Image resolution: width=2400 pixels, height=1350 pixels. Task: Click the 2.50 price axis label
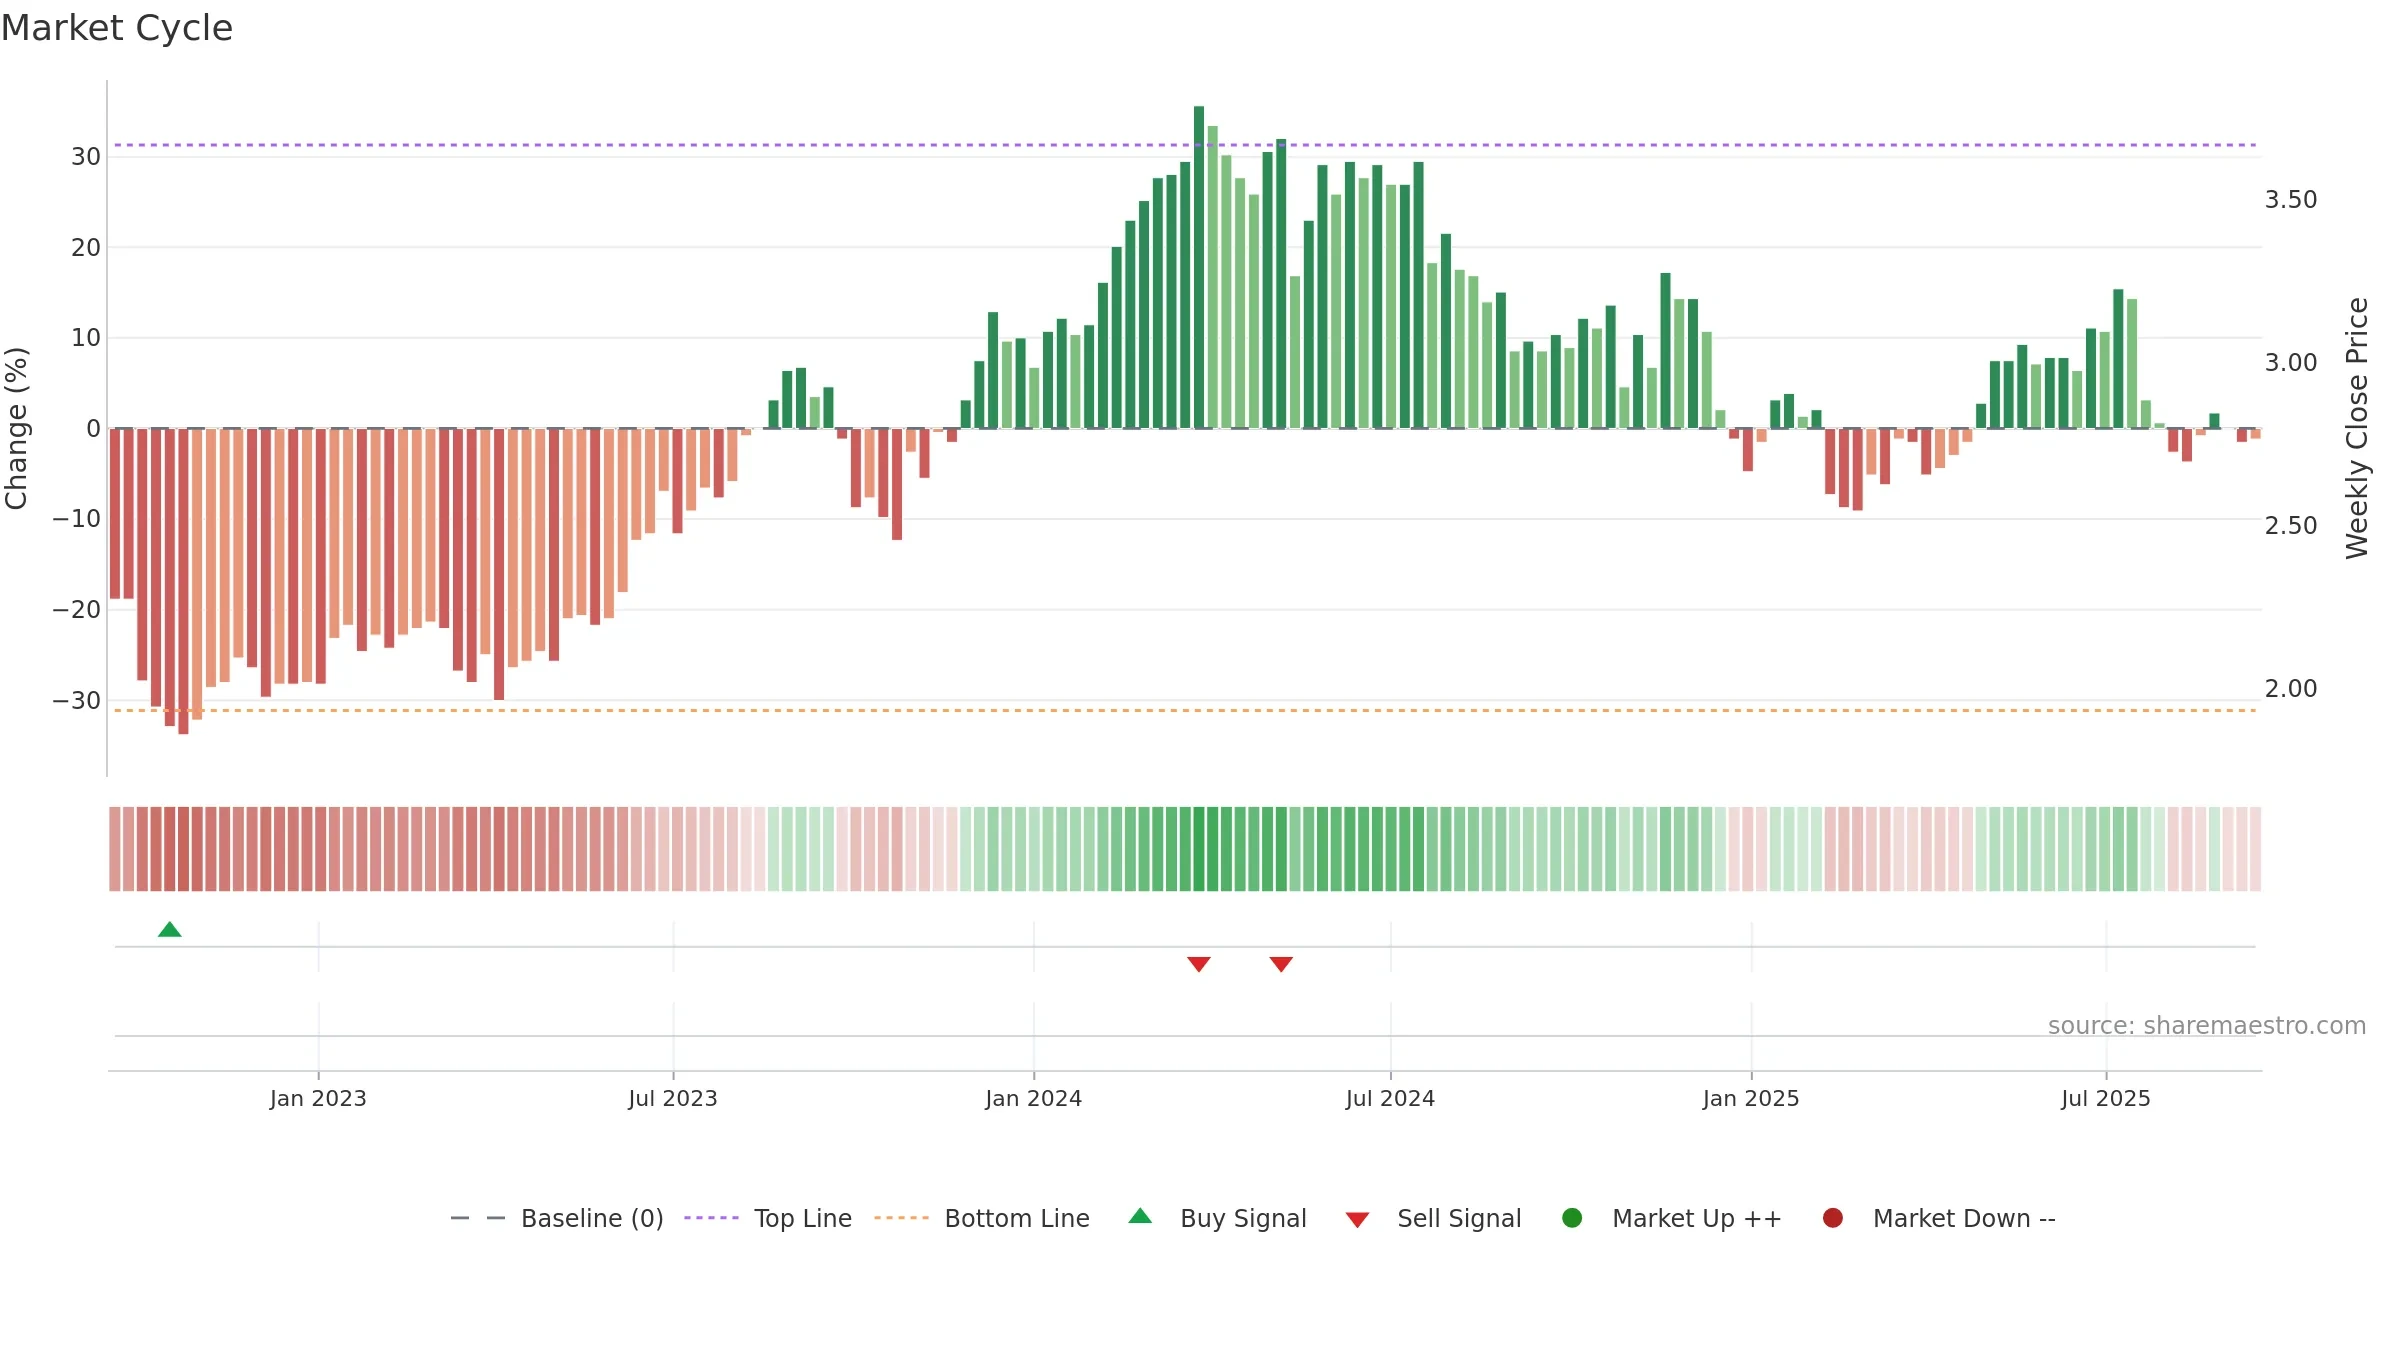point(2291,526)
